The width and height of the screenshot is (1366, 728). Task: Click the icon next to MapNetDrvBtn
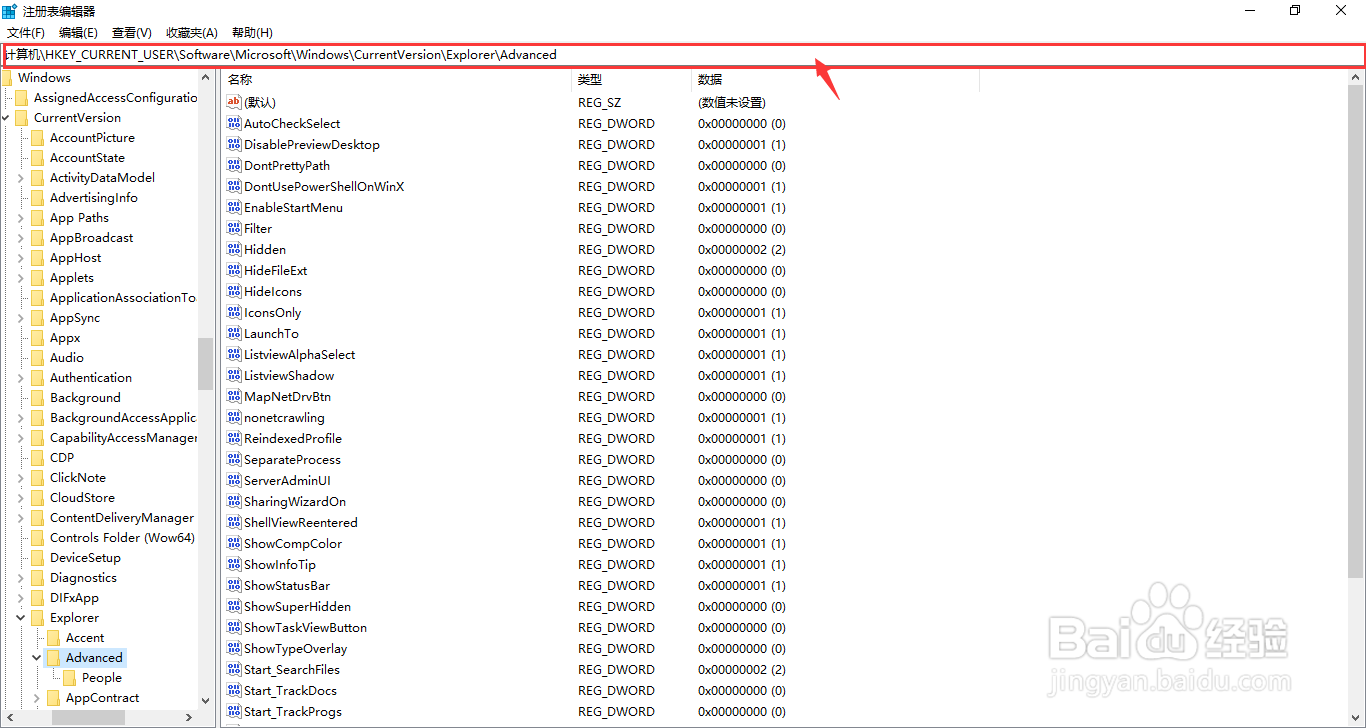[x=234, y=396]
